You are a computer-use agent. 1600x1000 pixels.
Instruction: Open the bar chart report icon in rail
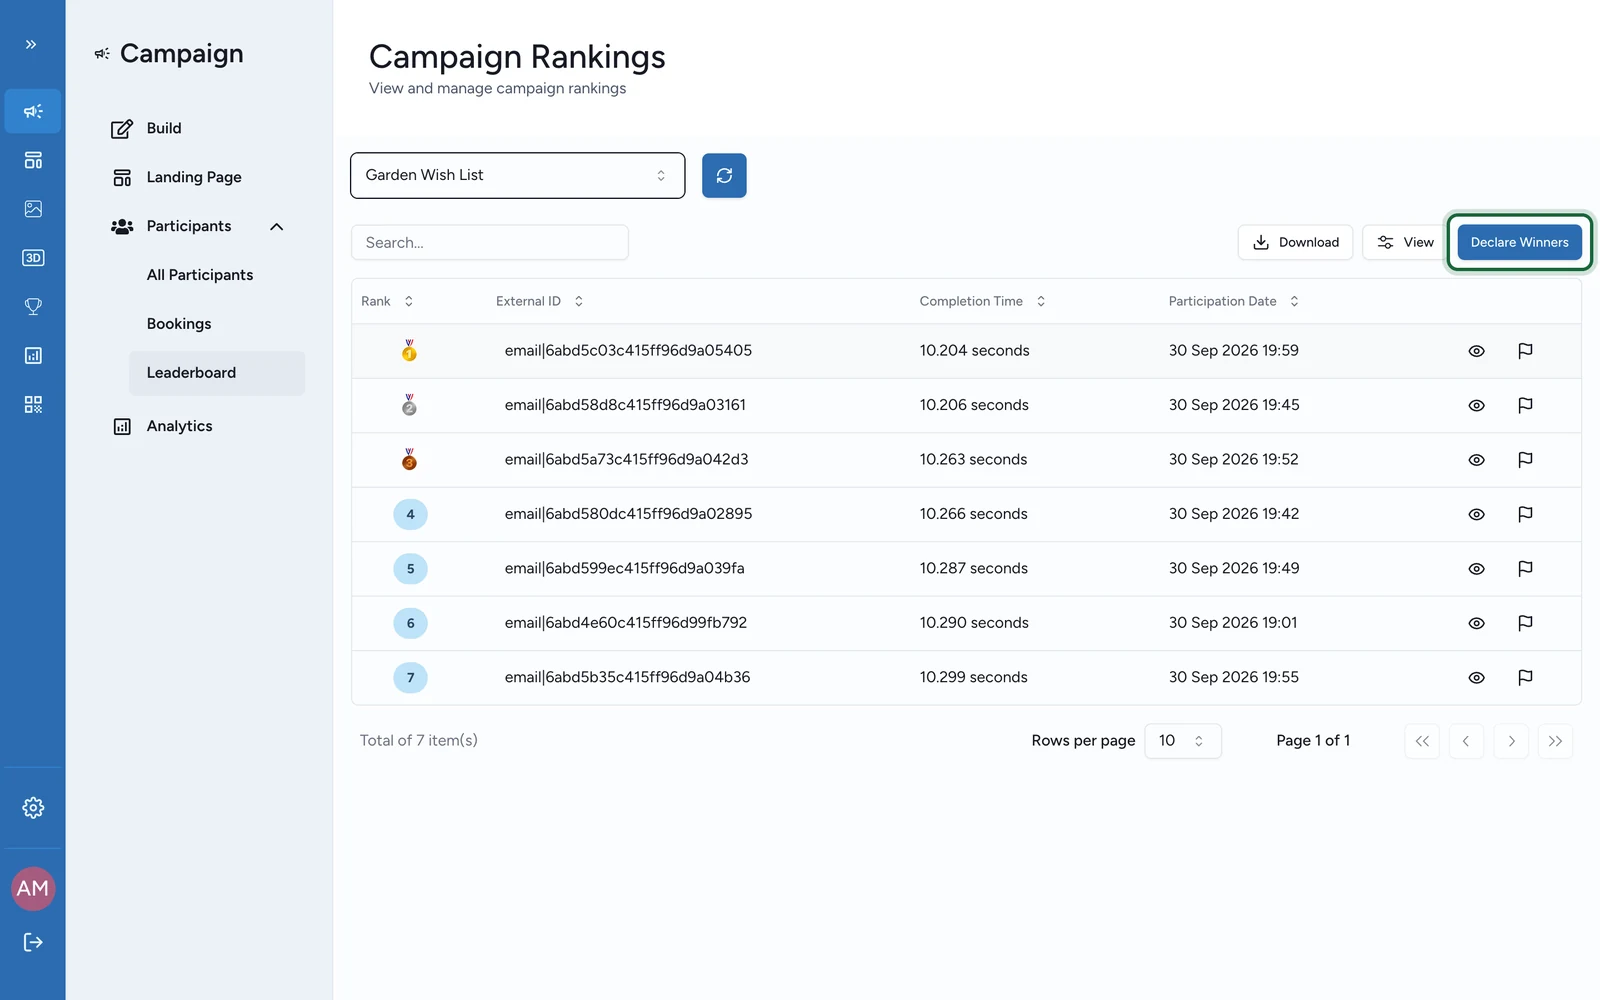pos(33,356)
